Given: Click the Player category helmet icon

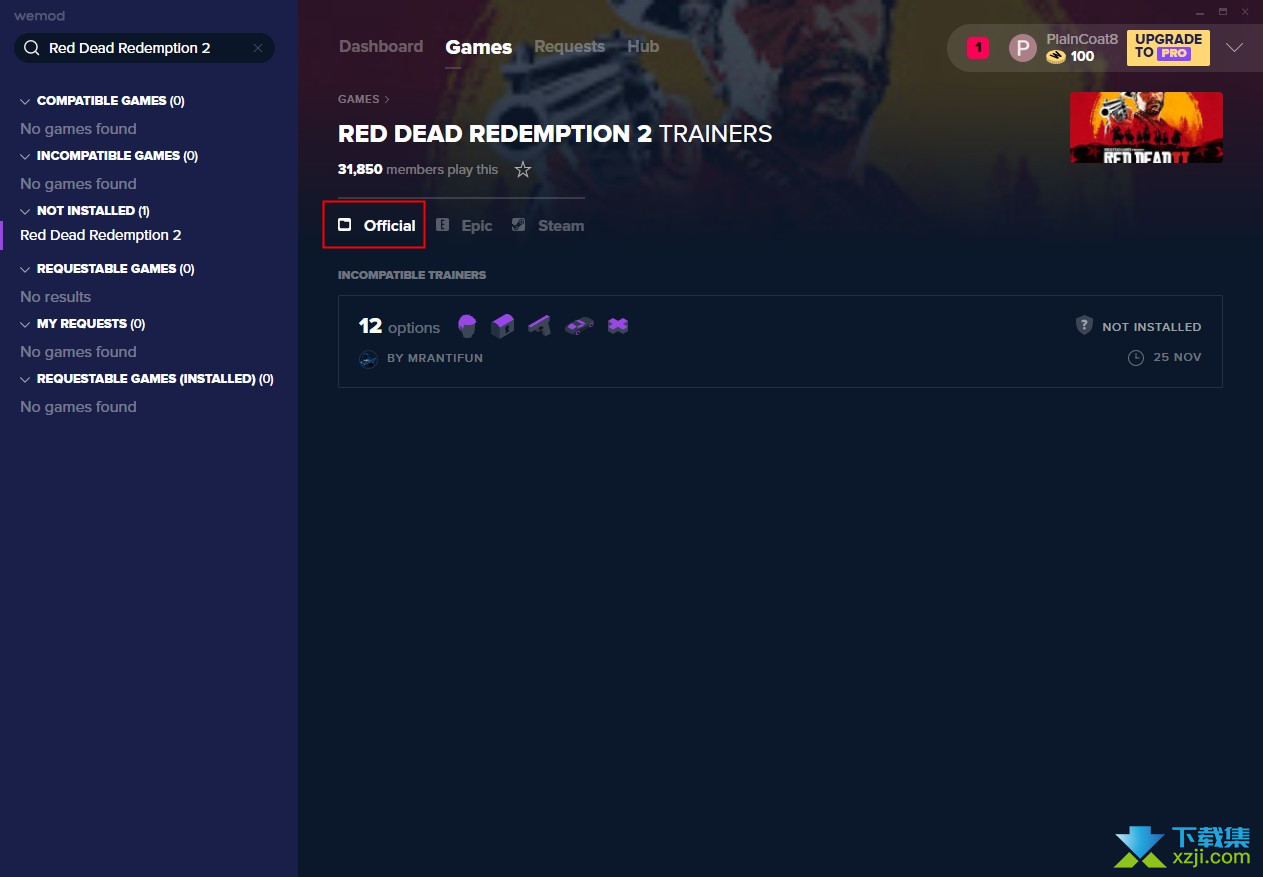Looking at the screenshot, I should pyautogui.click(x=467, y=326).
